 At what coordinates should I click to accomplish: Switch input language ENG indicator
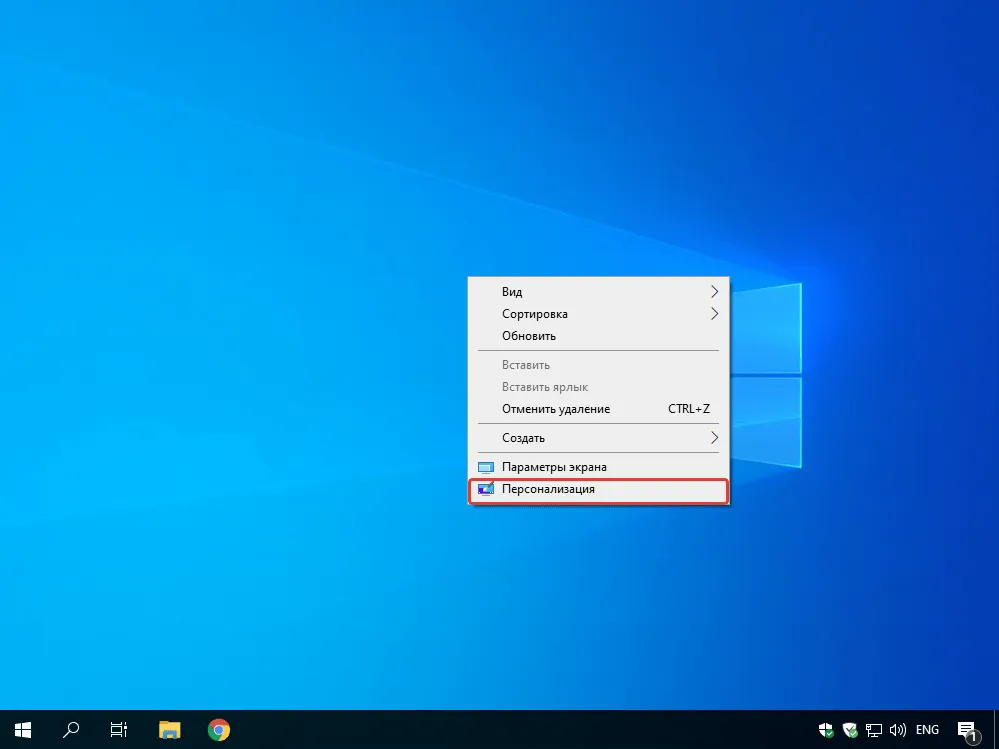point(927,730)
